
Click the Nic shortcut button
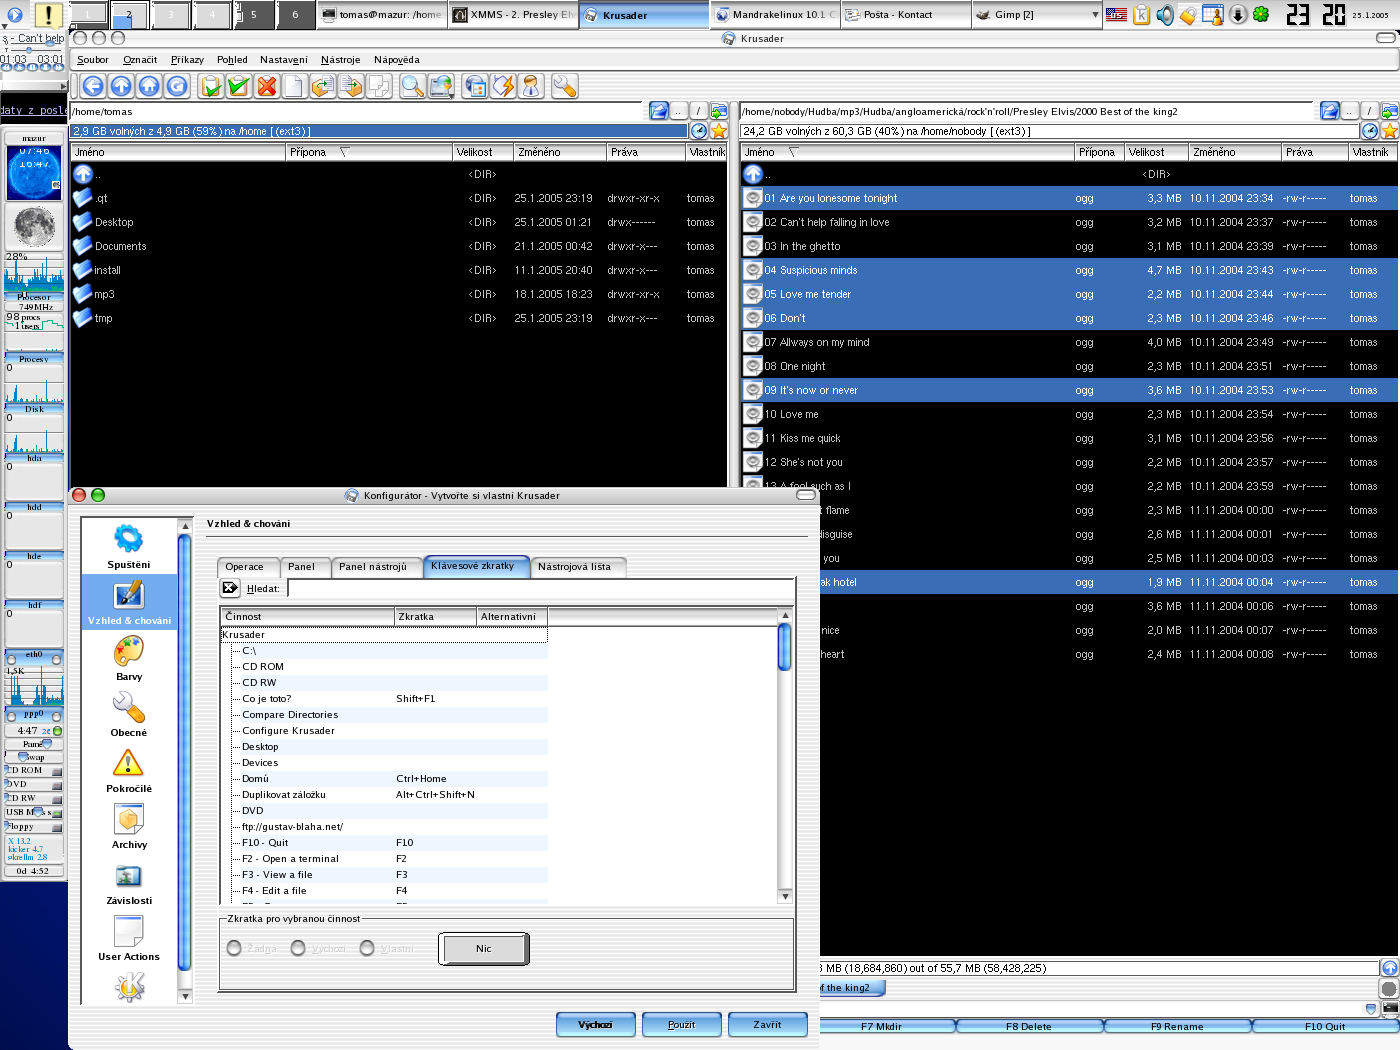pyautogui.click(x=483, y=949)
